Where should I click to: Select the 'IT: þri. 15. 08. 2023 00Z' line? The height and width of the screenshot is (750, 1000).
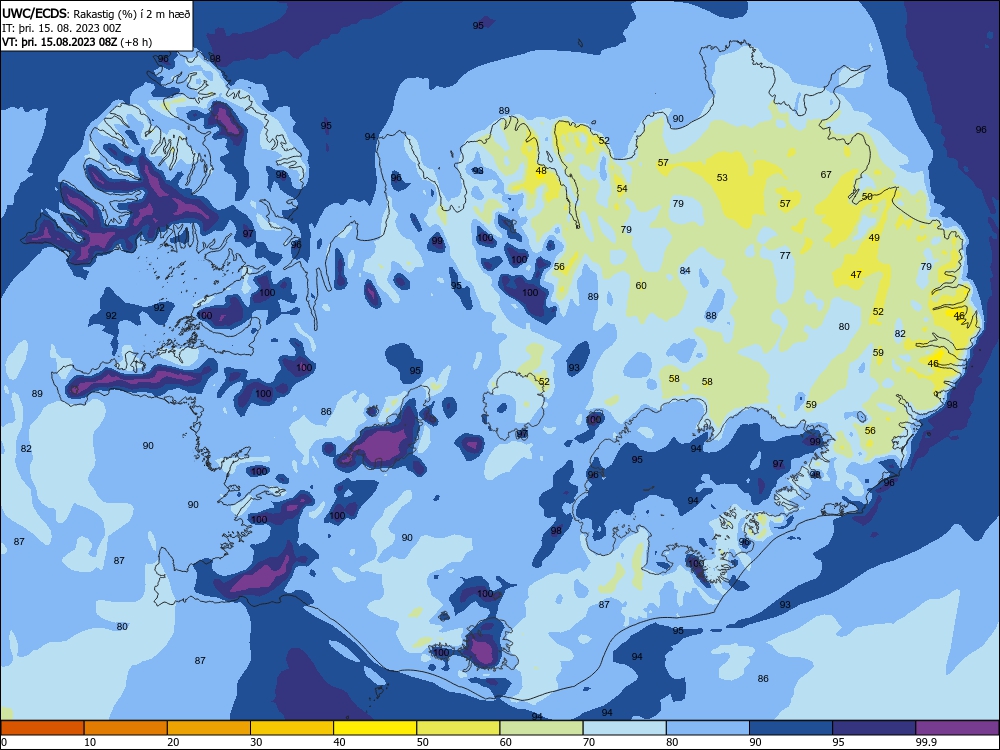point(62,28)
